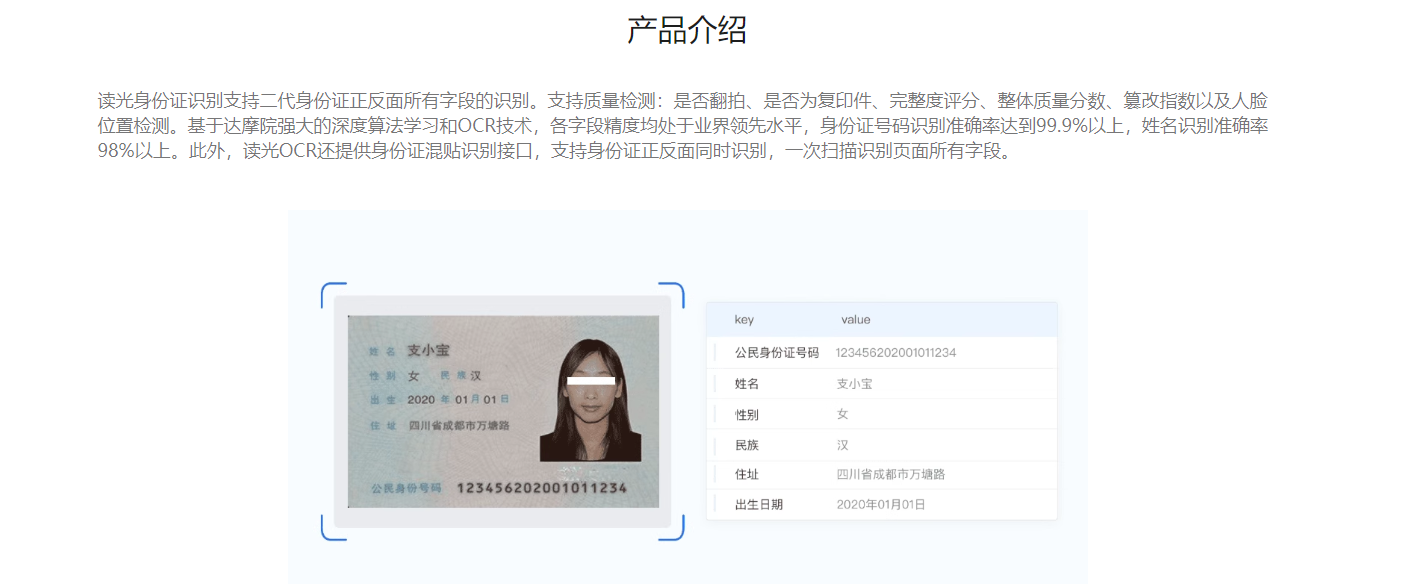The width and height of the screenshot is (1422, 584).
Task: Click the 产品介绍 heading
Action: [x=687, y=30]
